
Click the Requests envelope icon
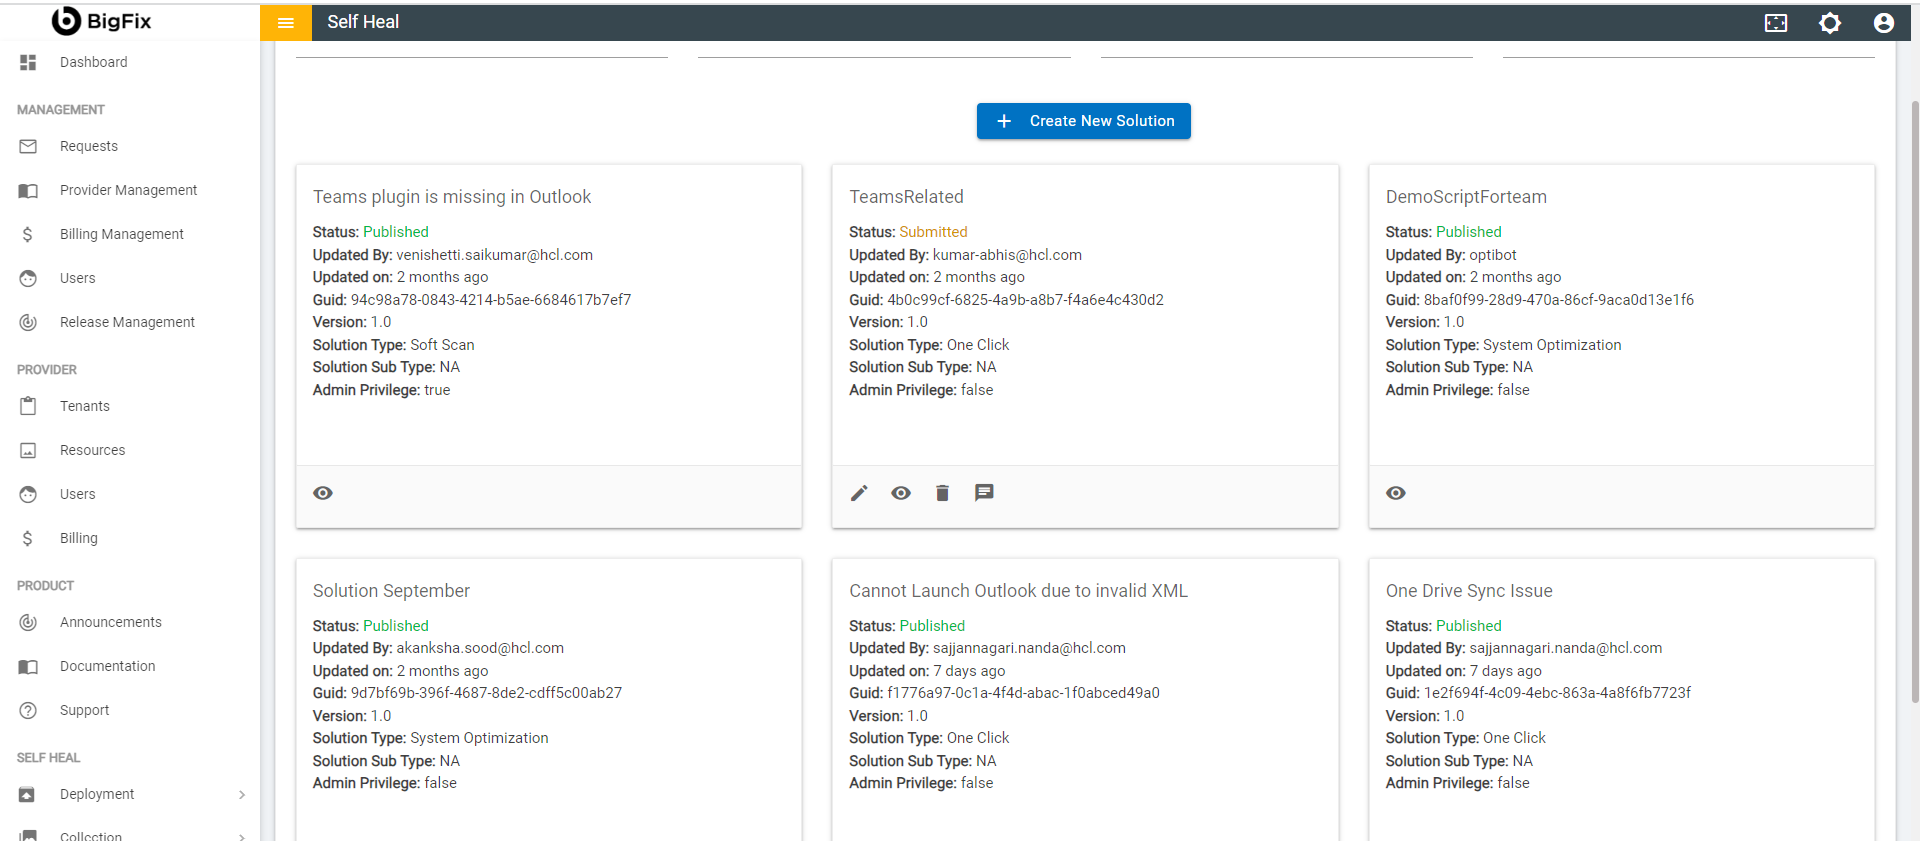pyautogui.click(x=28, y=146)
